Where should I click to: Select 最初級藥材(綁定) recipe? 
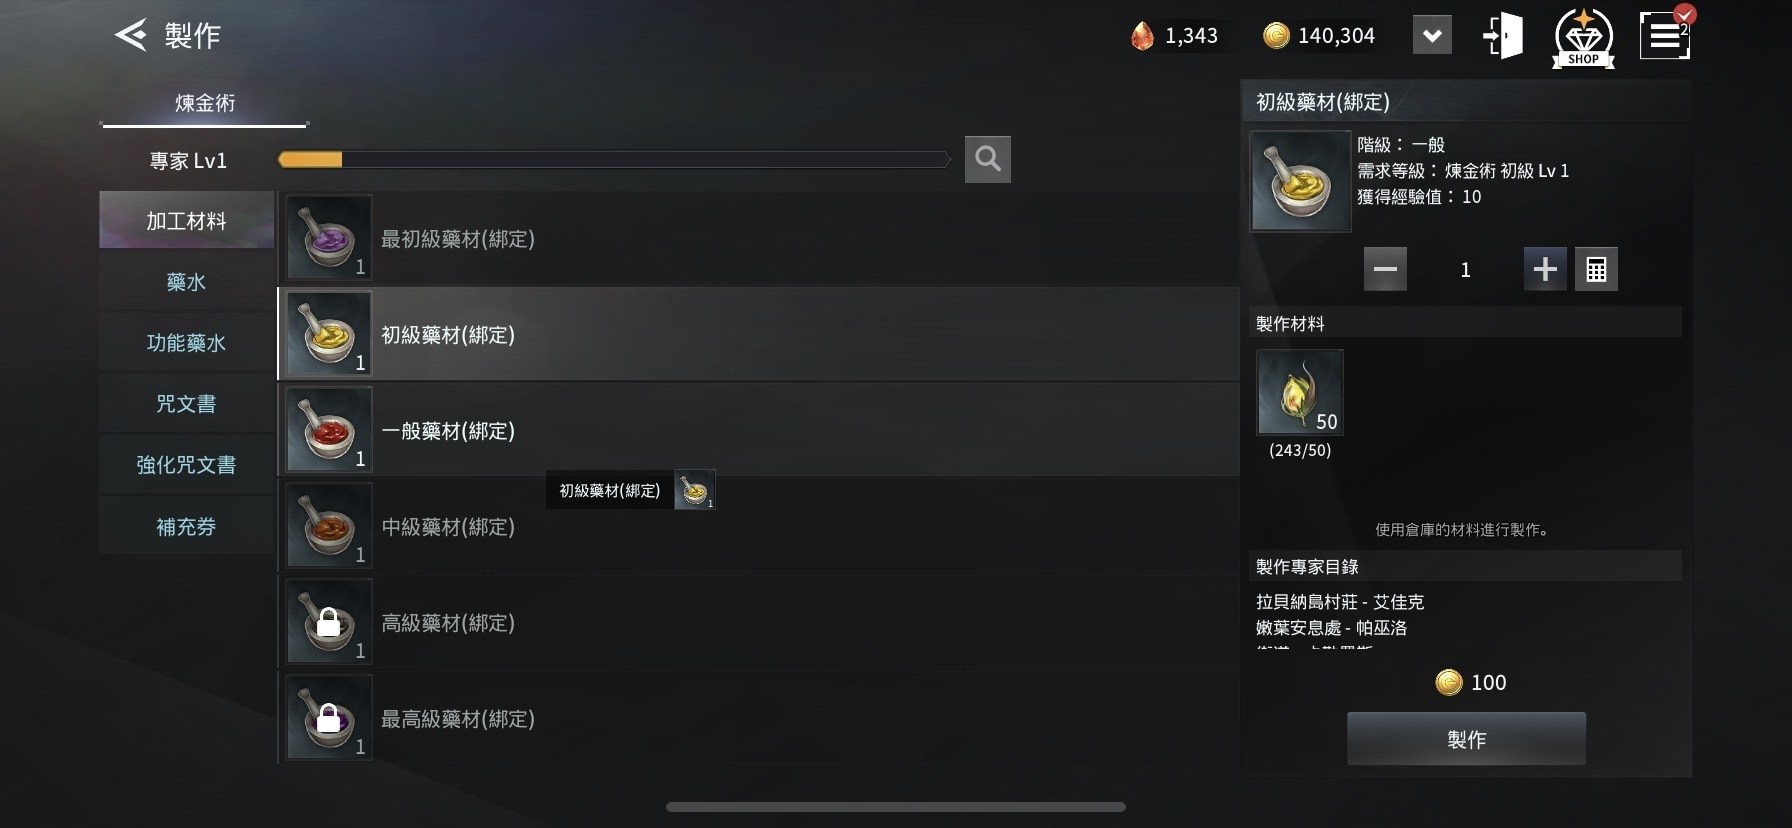coord(759,238)
